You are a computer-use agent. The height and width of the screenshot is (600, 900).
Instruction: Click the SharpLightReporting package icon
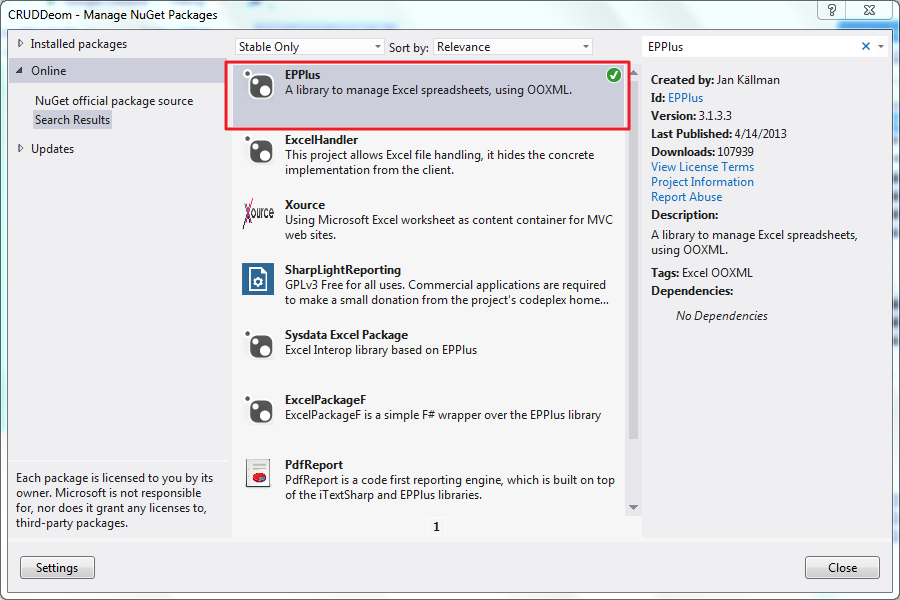coord(258,279)
